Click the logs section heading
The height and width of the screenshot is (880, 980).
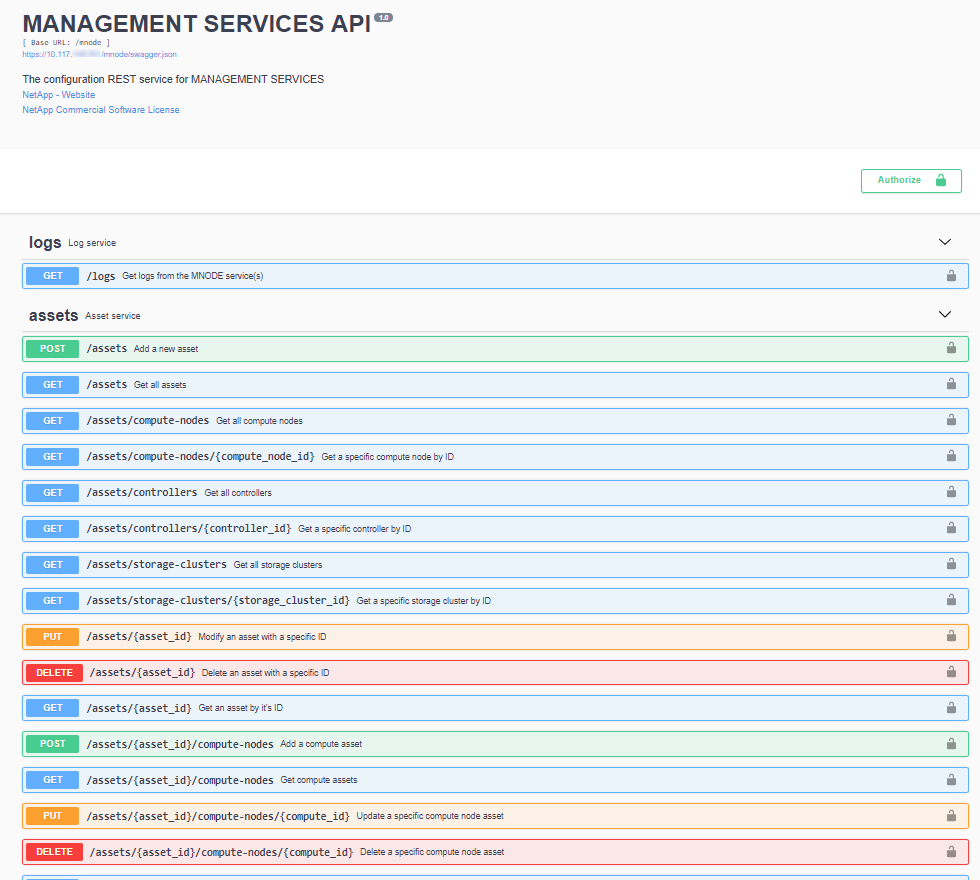pyautogui.click(x=45, y=243)
